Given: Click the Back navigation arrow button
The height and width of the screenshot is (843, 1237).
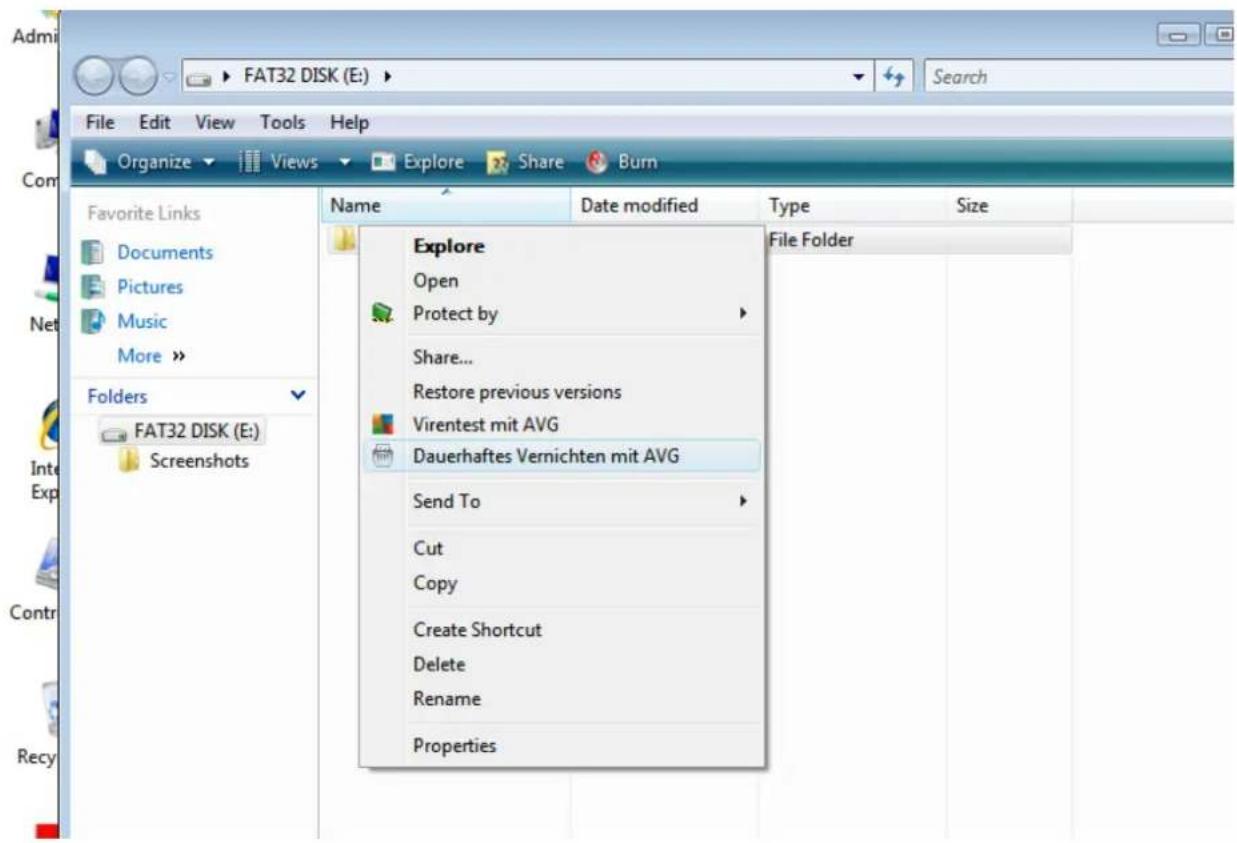Looking at the screenshot, I should coord(97,76).
